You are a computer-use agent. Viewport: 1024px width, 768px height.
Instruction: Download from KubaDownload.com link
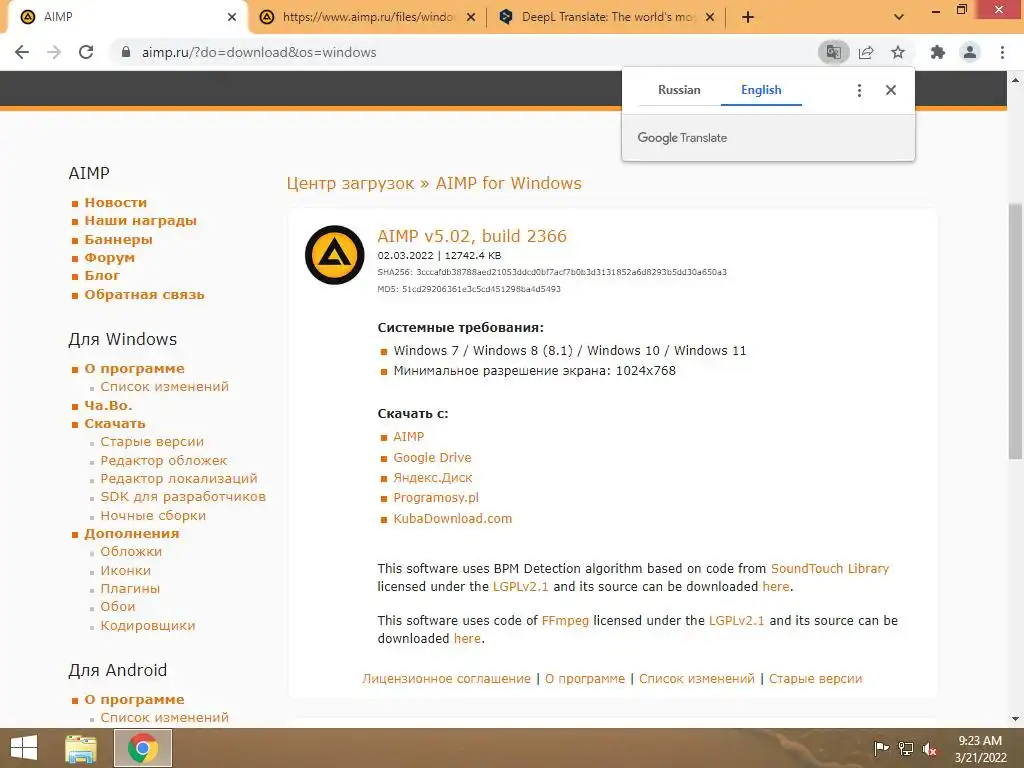pos(453,519)
